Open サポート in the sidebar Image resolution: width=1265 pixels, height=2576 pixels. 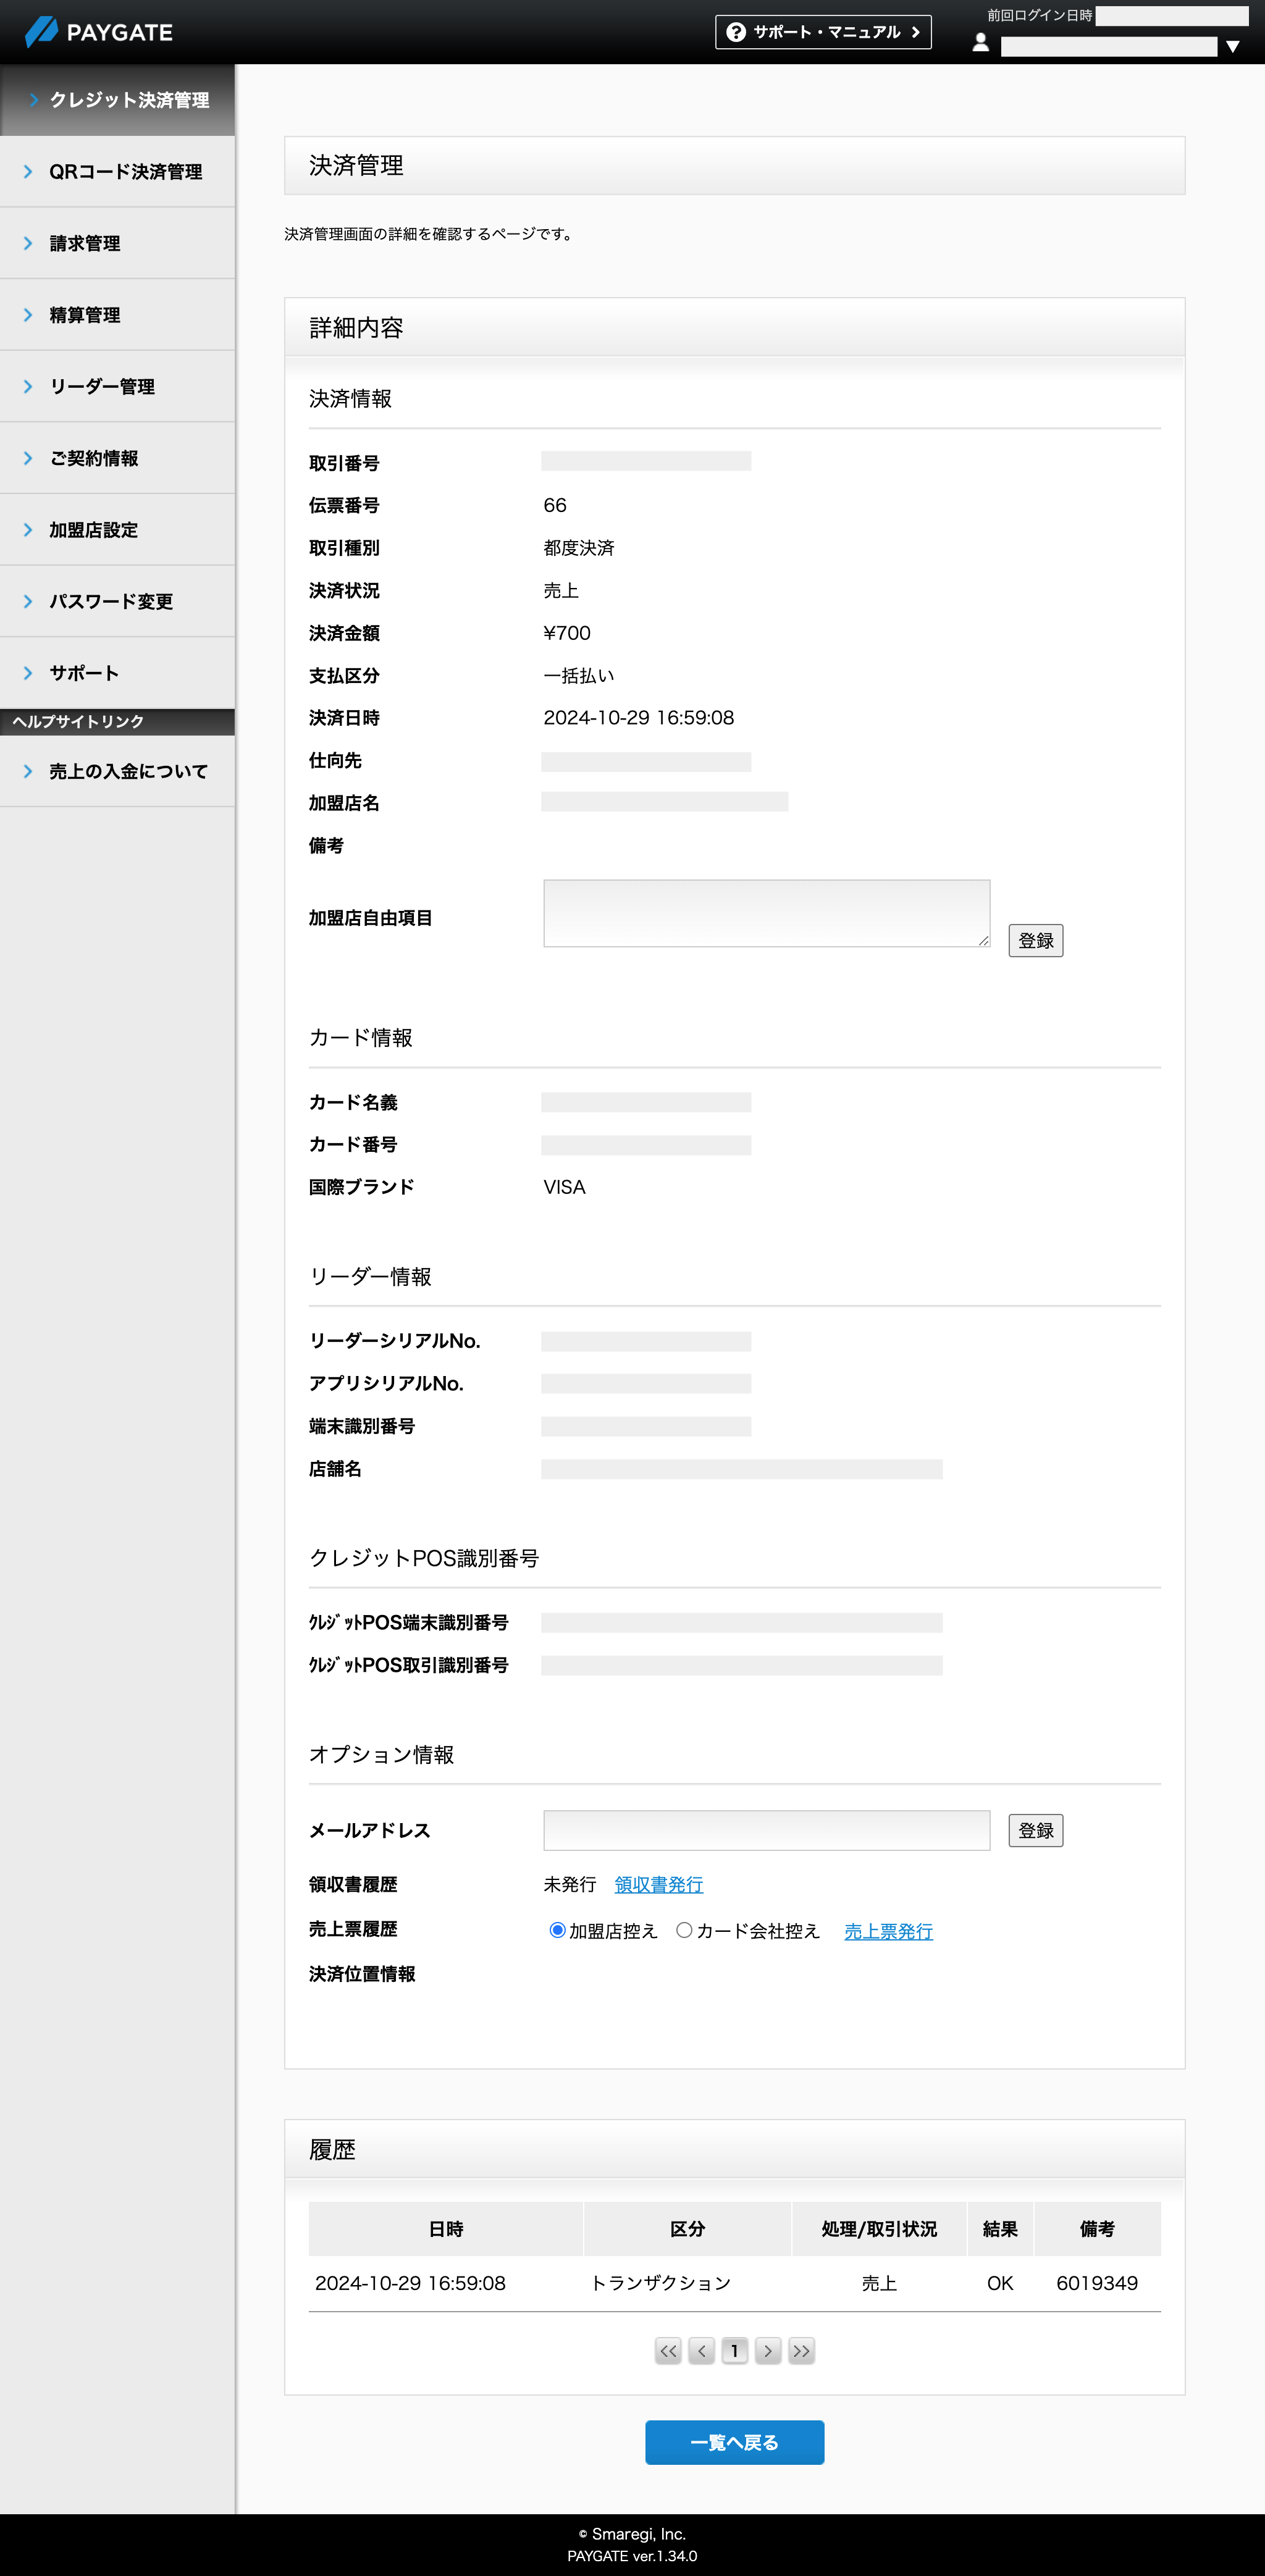click(117, 673)
